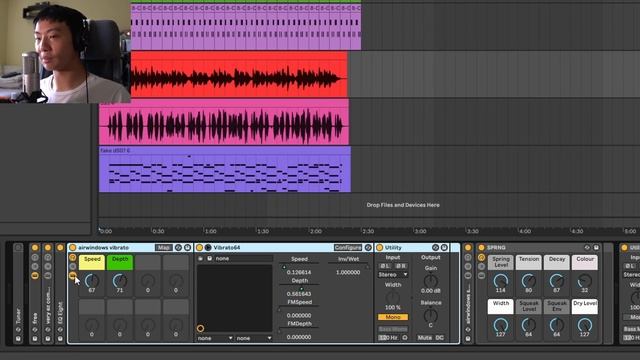This screenshot has height=360, width=640.
Task: Click the Spring Level macro knob
Action: click(500, 281)
